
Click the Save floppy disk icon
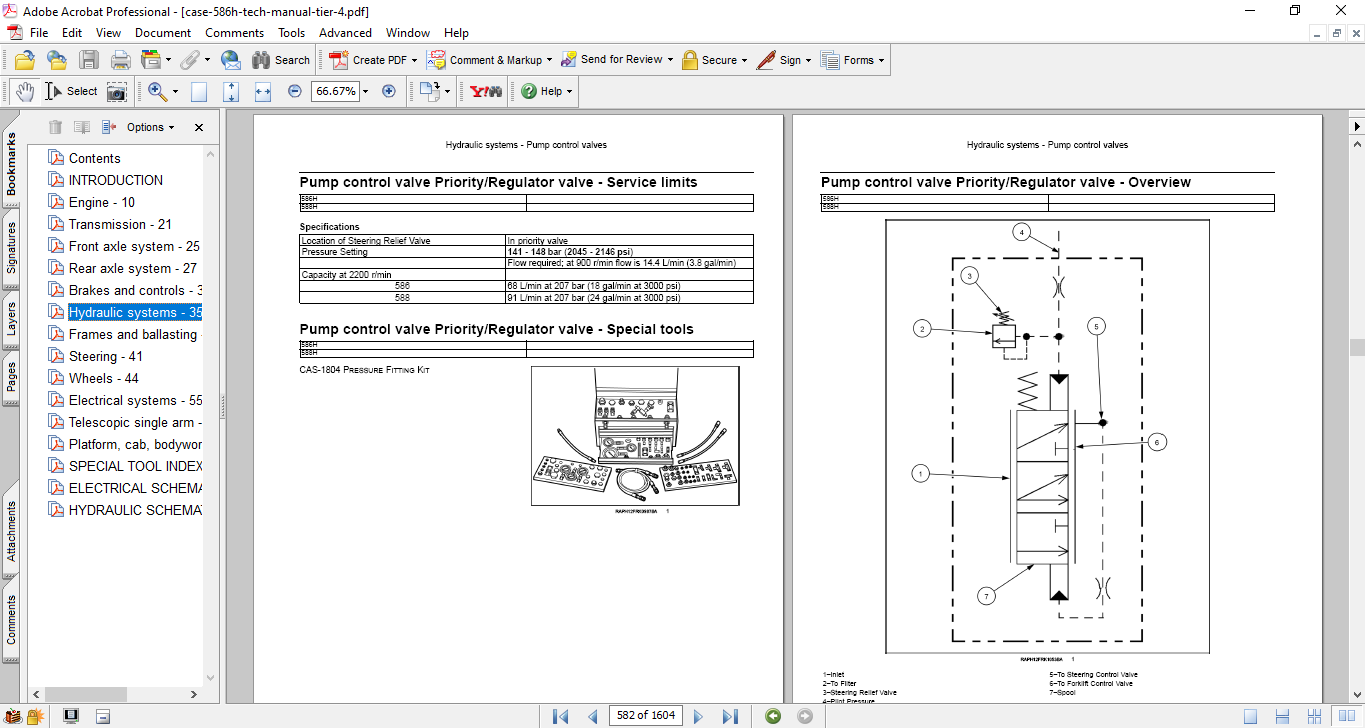tap(89, 60)
